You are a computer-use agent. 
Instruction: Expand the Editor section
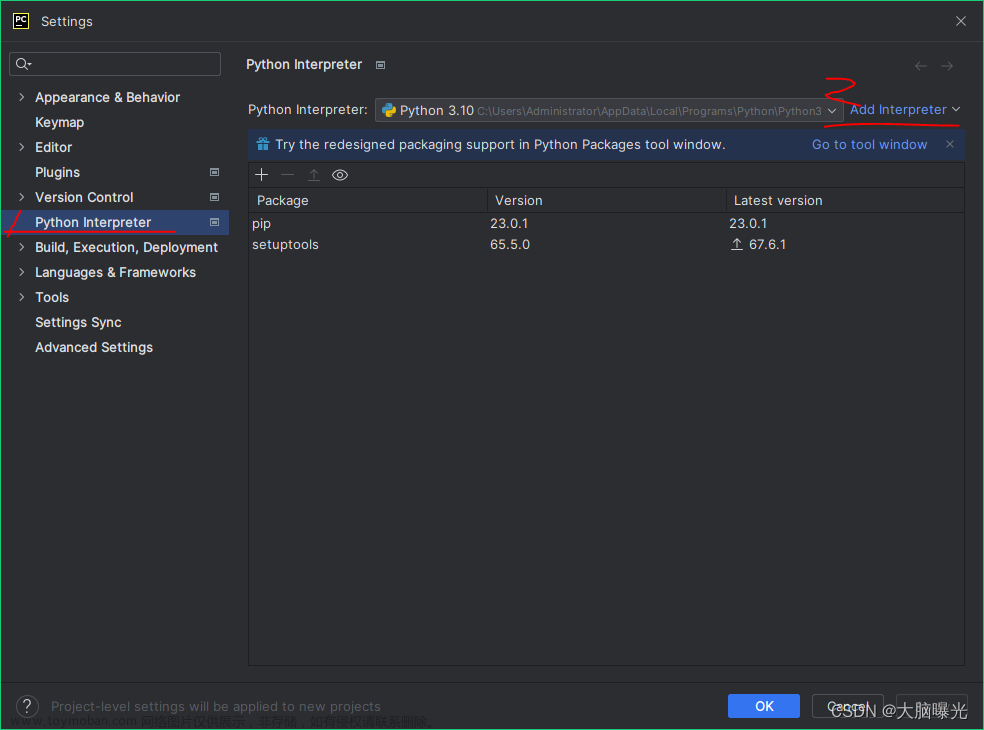coord(22,147)
